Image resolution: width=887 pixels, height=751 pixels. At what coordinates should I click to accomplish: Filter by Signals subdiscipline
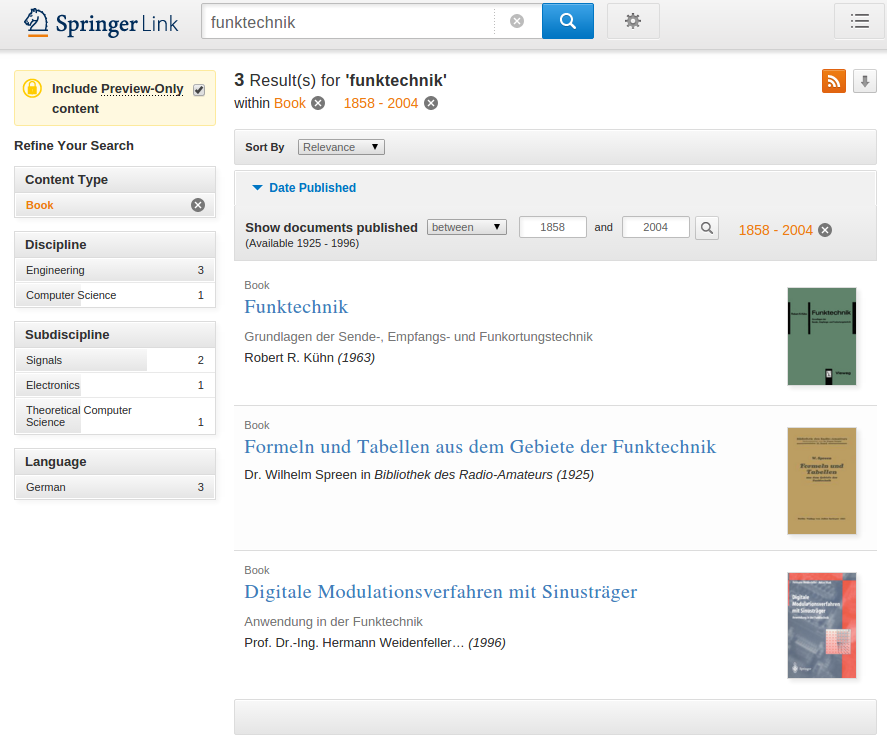point(115,360)
